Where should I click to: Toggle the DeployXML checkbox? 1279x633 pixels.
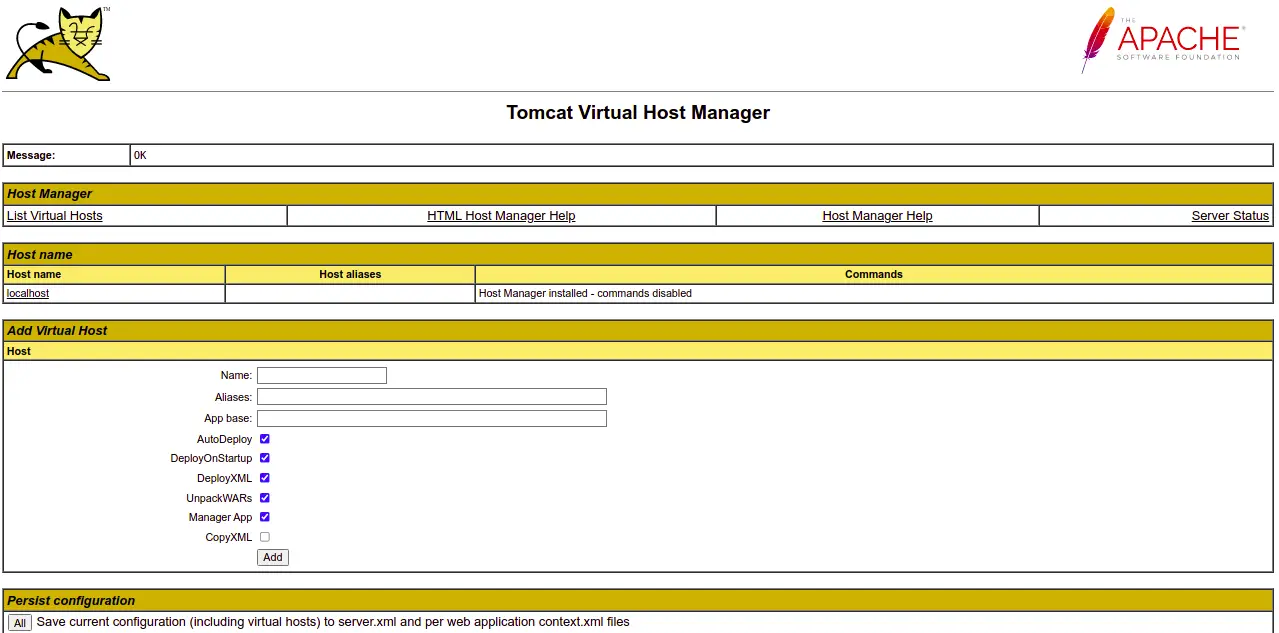pos(265,478)
